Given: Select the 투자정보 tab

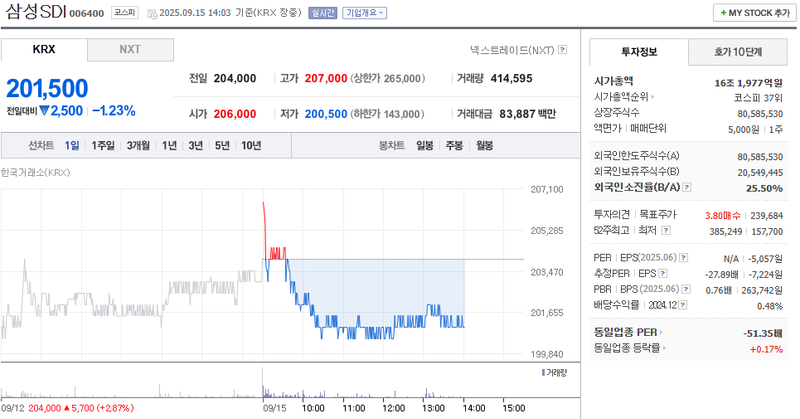Looking at the screenshot, I should (639, 52).
